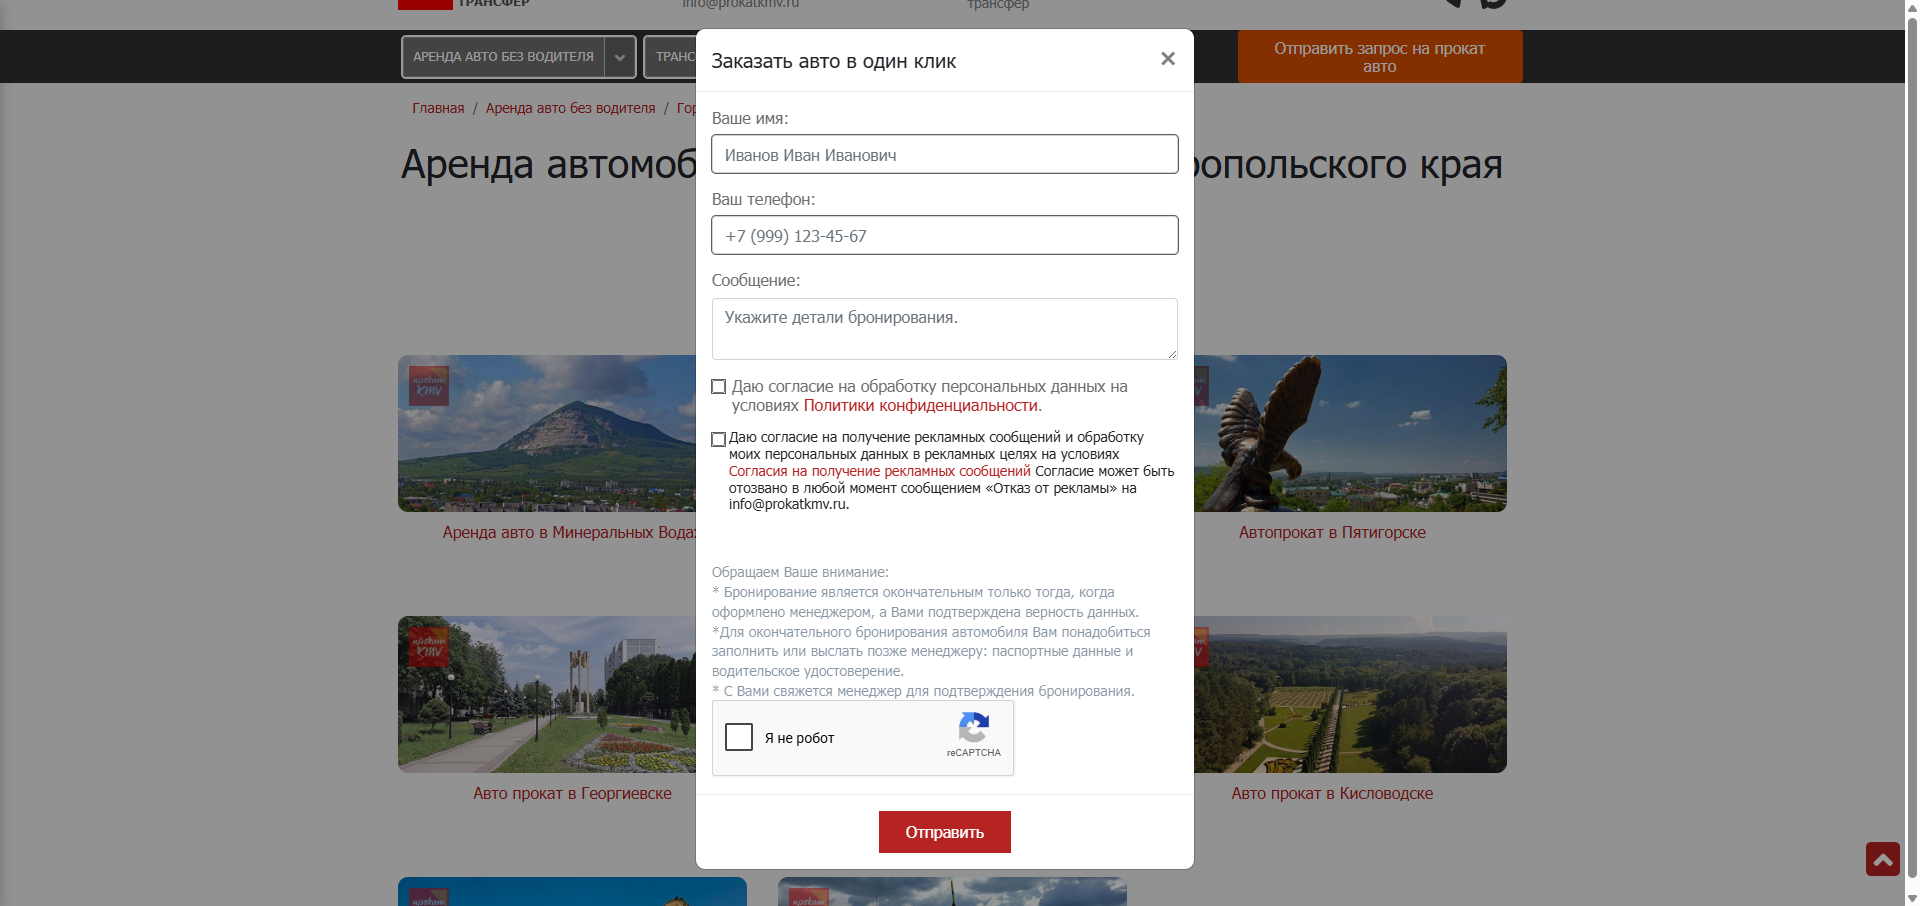Click the scroll-to-top arrow icon
1920x906 pixels.
click(1882, 859)
